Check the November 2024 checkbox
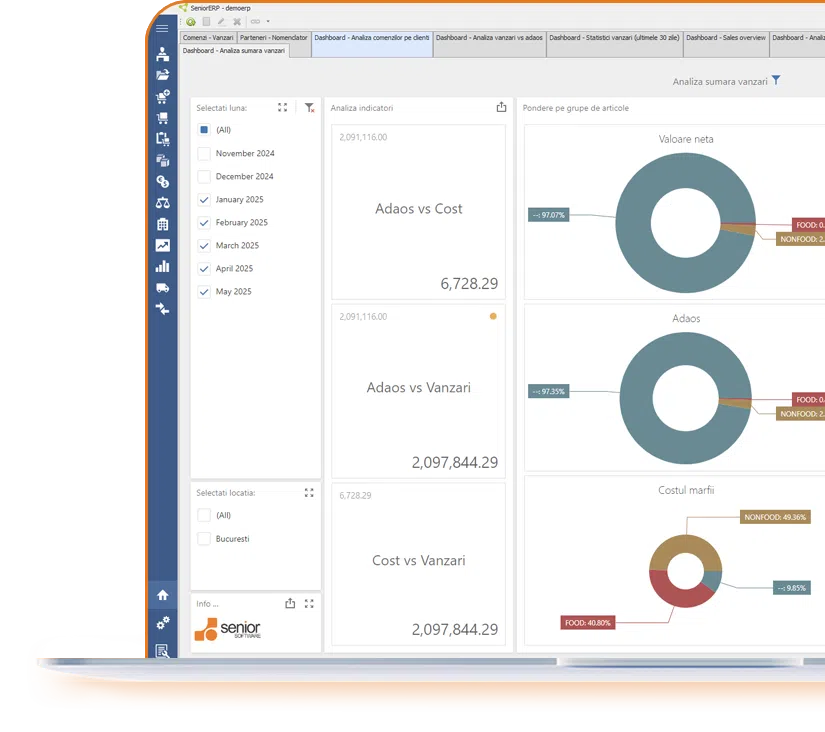Image resolution: width=825 pixels, height=732 pixels. tap(204, 154)
